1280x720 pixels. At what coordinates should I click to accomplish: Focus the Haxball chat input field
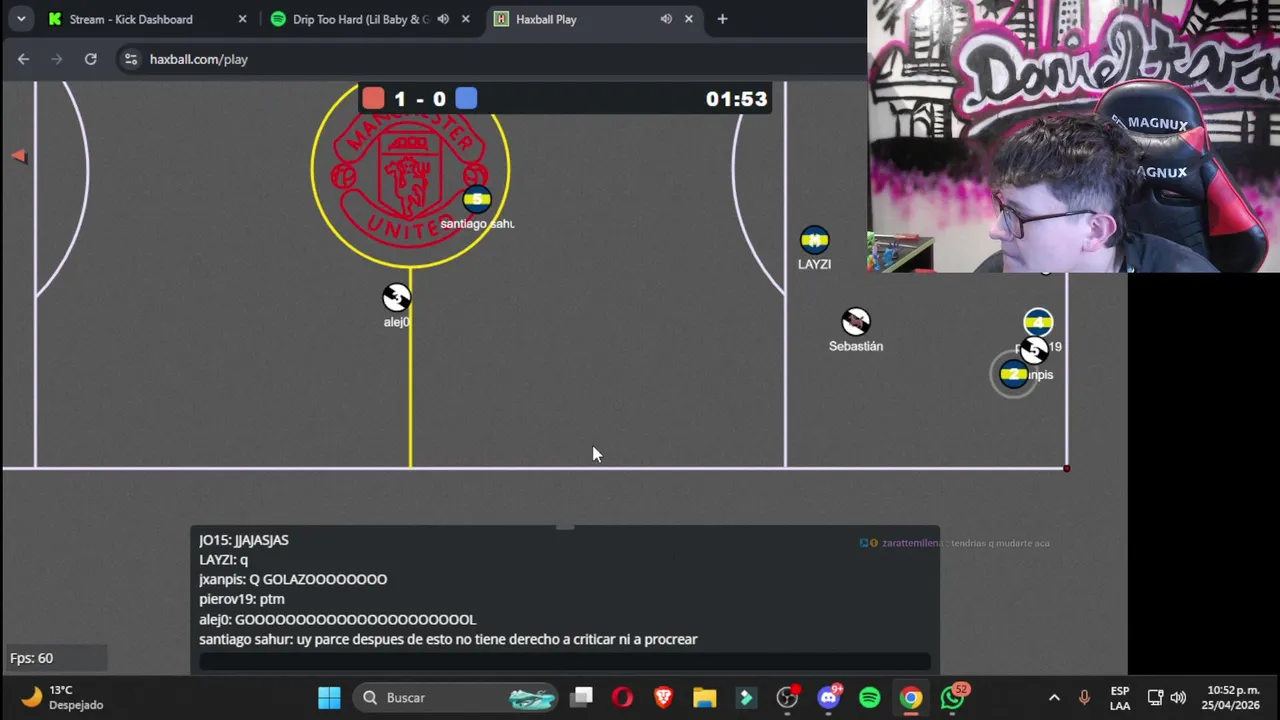[x=565, y=661]
